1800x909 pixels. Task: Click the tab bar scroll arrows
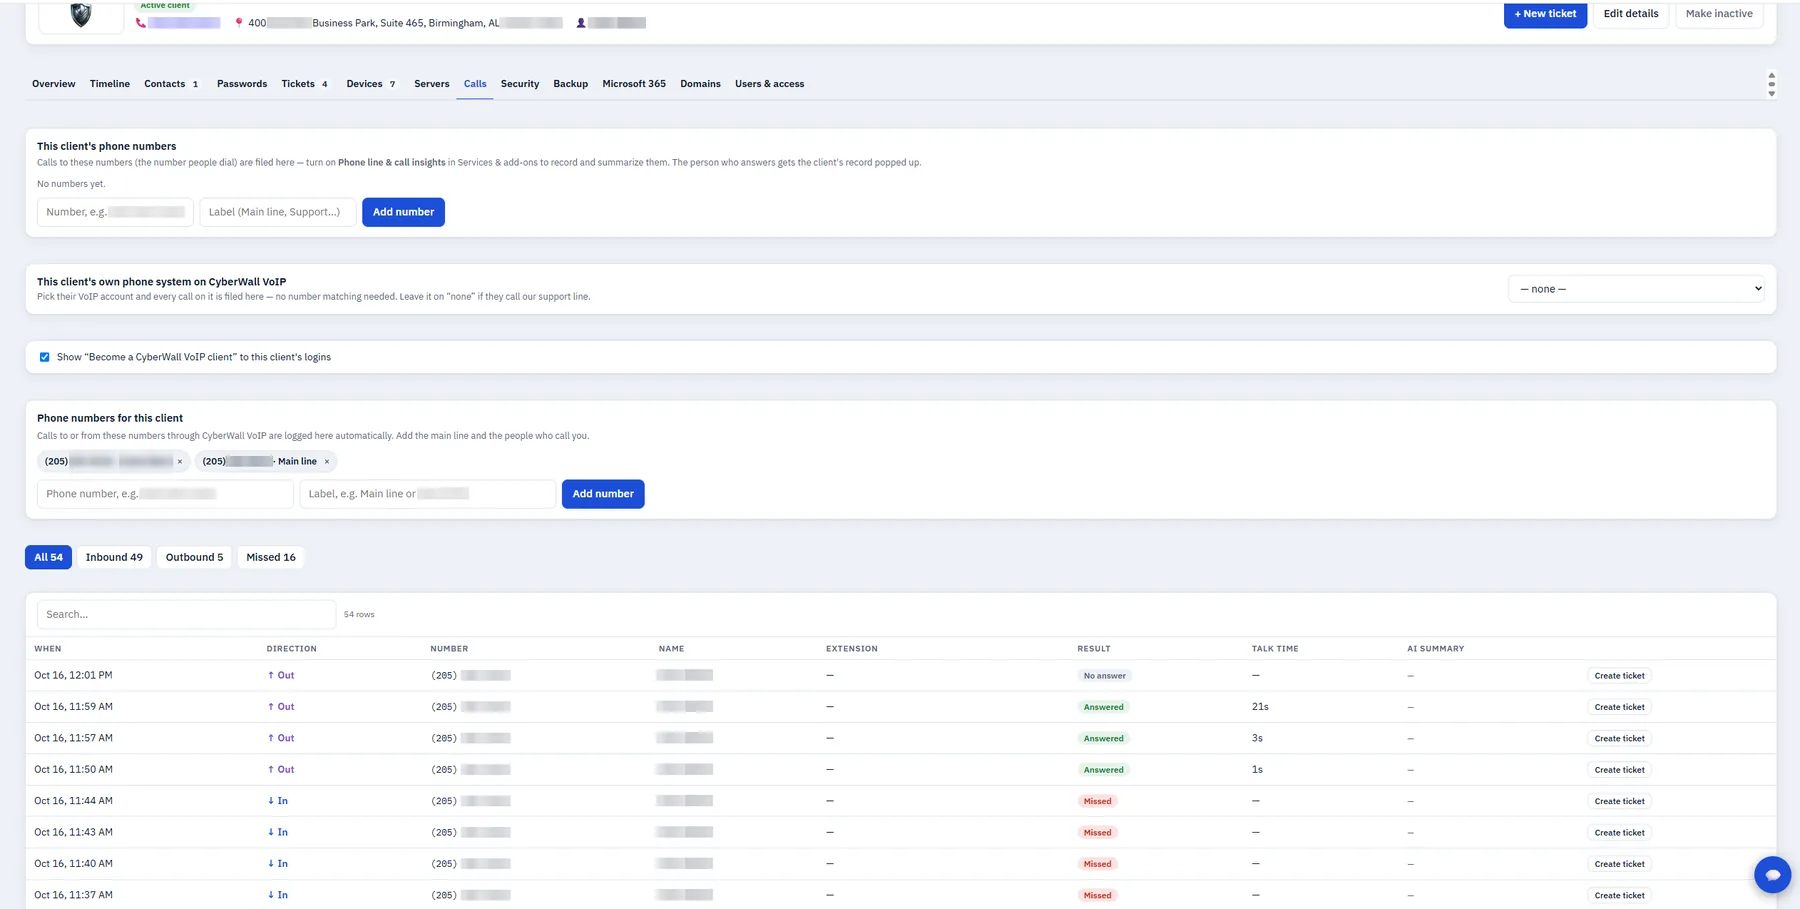pyautogui.click(x=1771, y=84)
